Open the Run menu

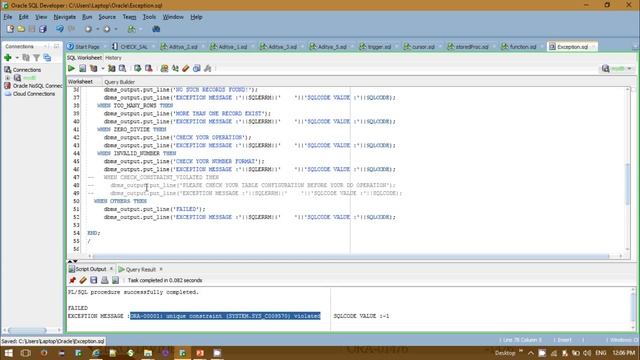click(87, 17)
